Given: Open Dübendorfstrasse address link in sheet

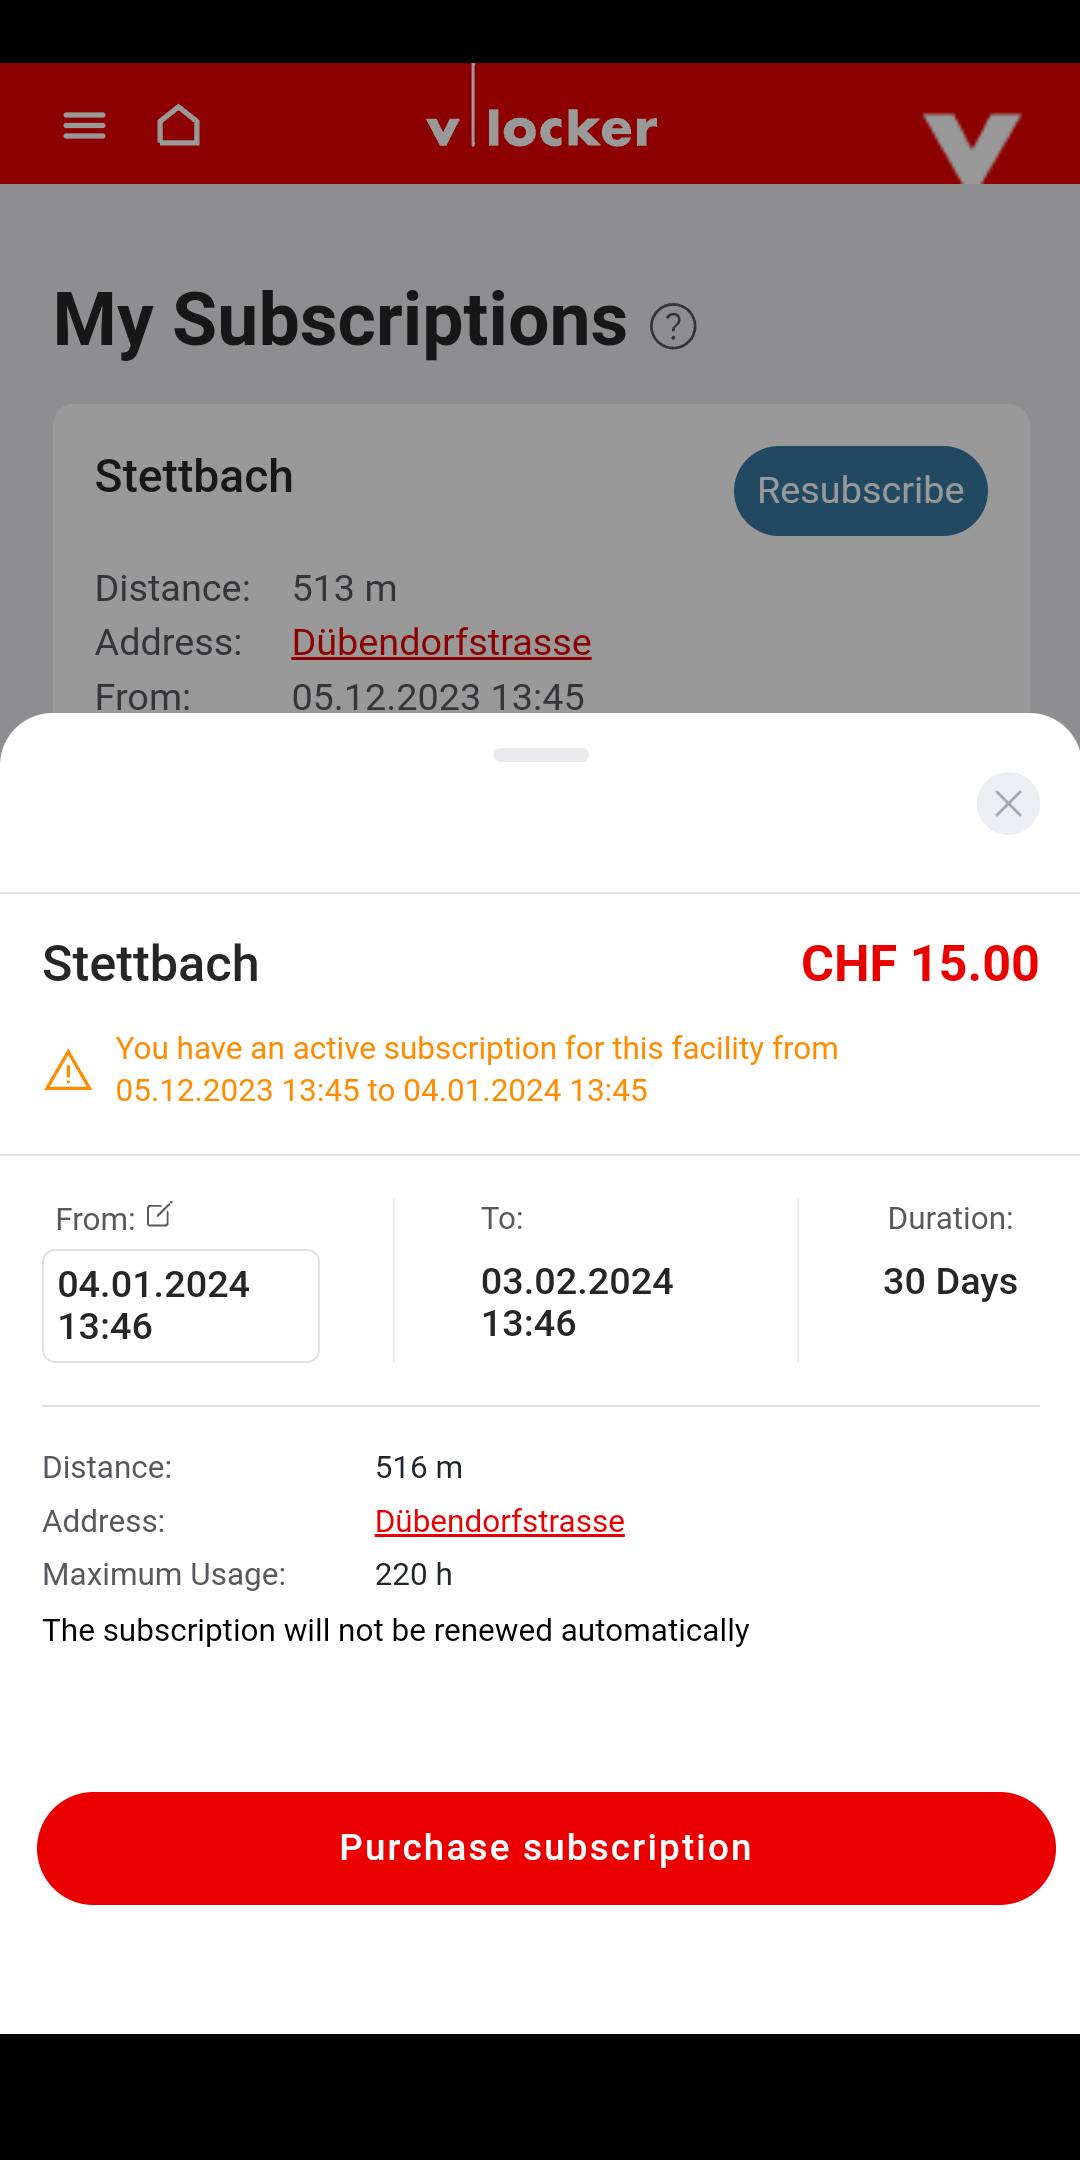Looking at the screenshot, I should tap(499, 1521).
